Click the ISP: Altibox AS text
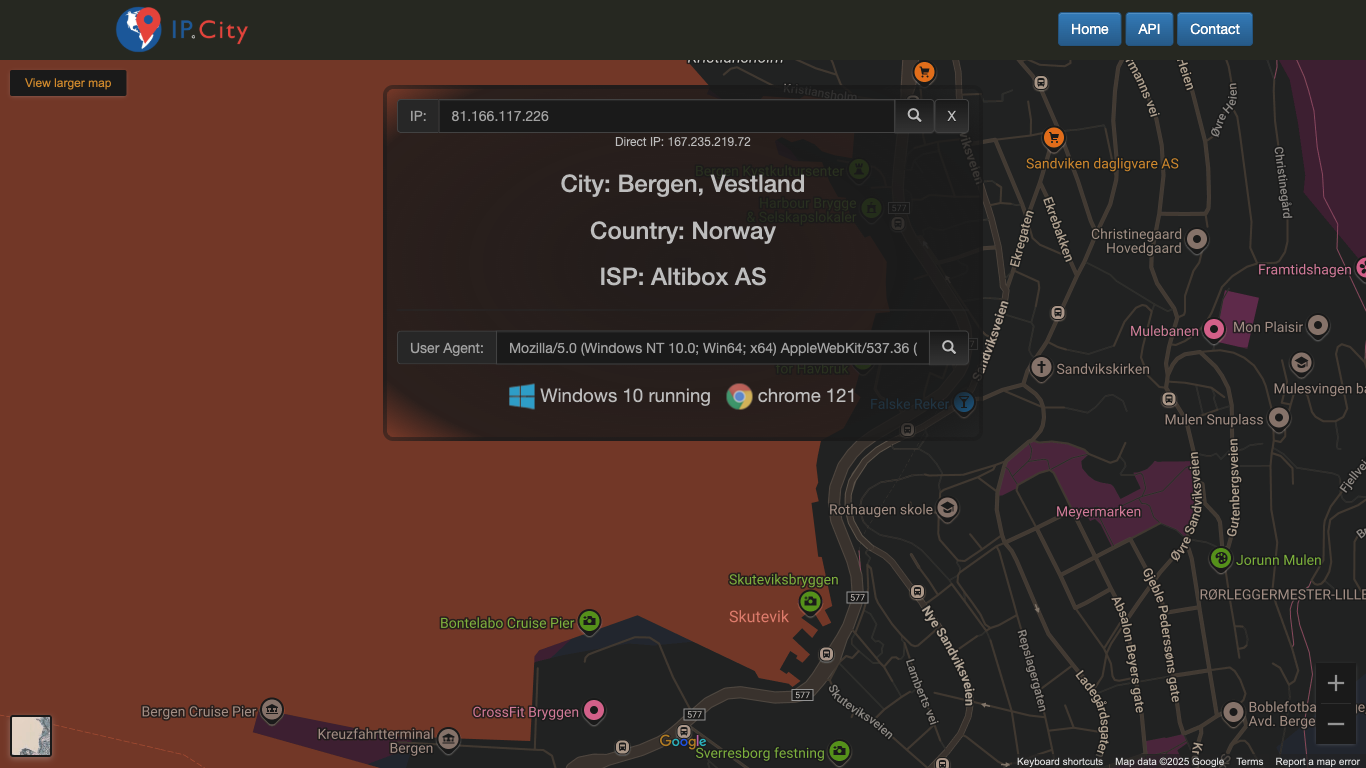 tap(683, 277)
